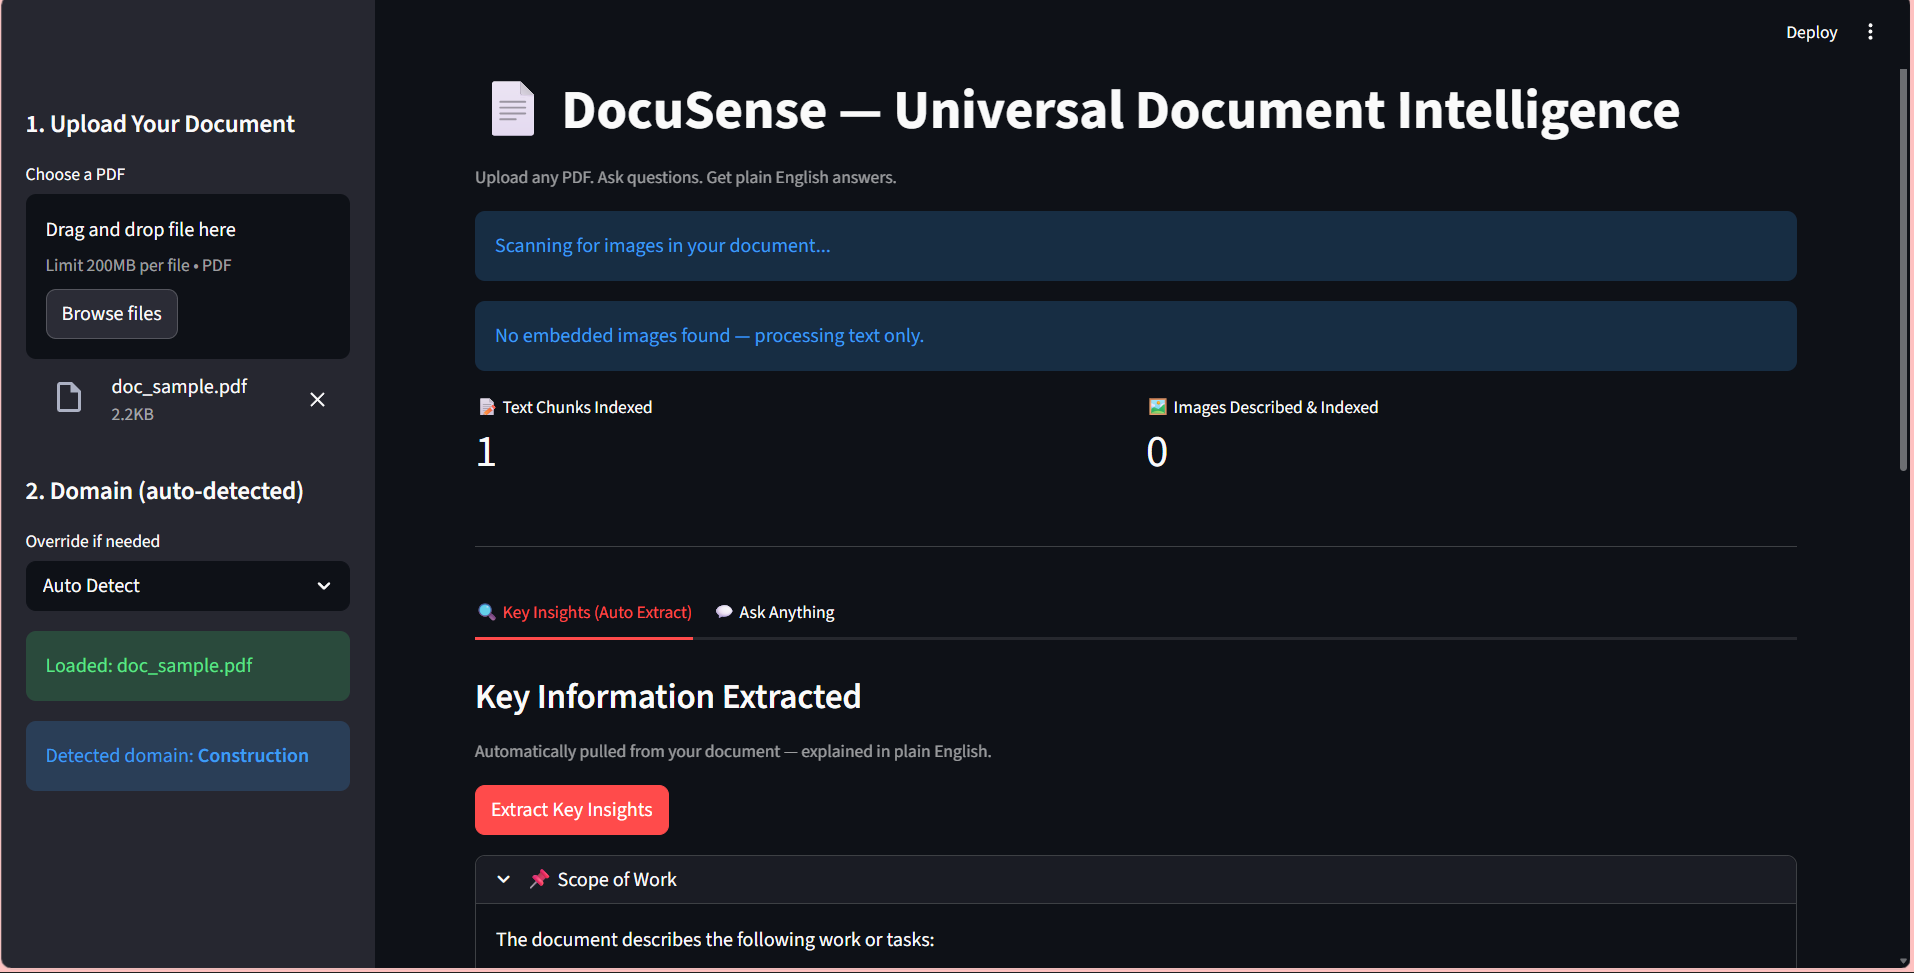Click the Extract Key Insights button
Screen dimensions: 1914x973
point(571,809)
